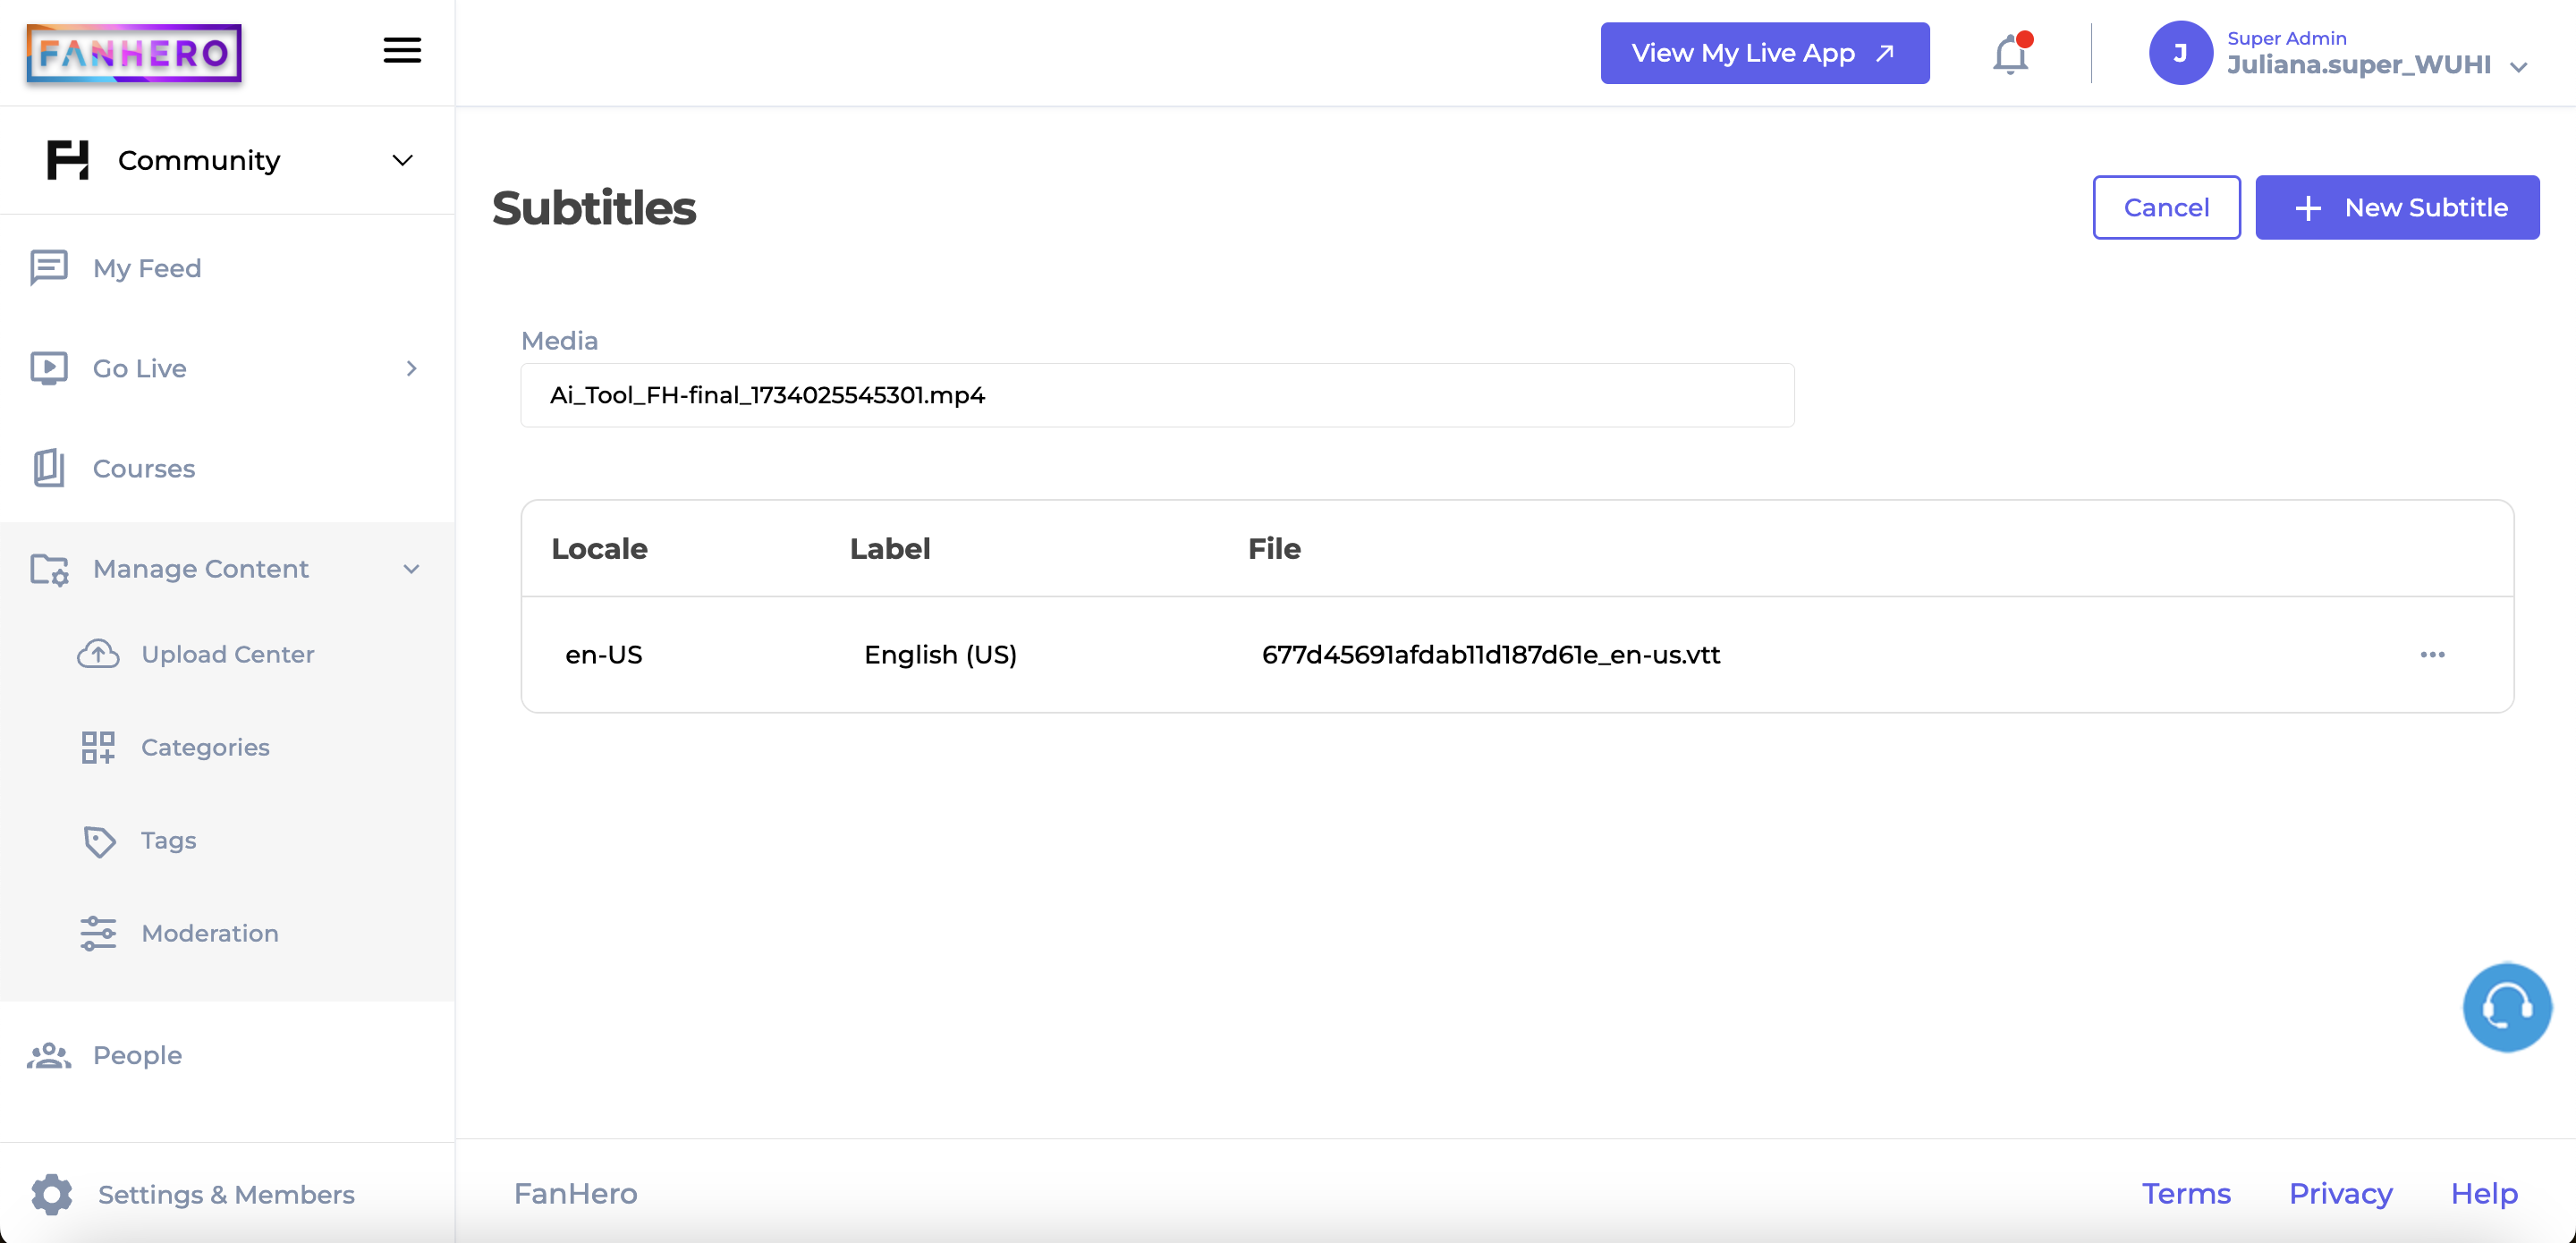The width and height of the screenshot is (2576, 1243).
Task: Click the Cancel button
Action: tap(2166, 207)
